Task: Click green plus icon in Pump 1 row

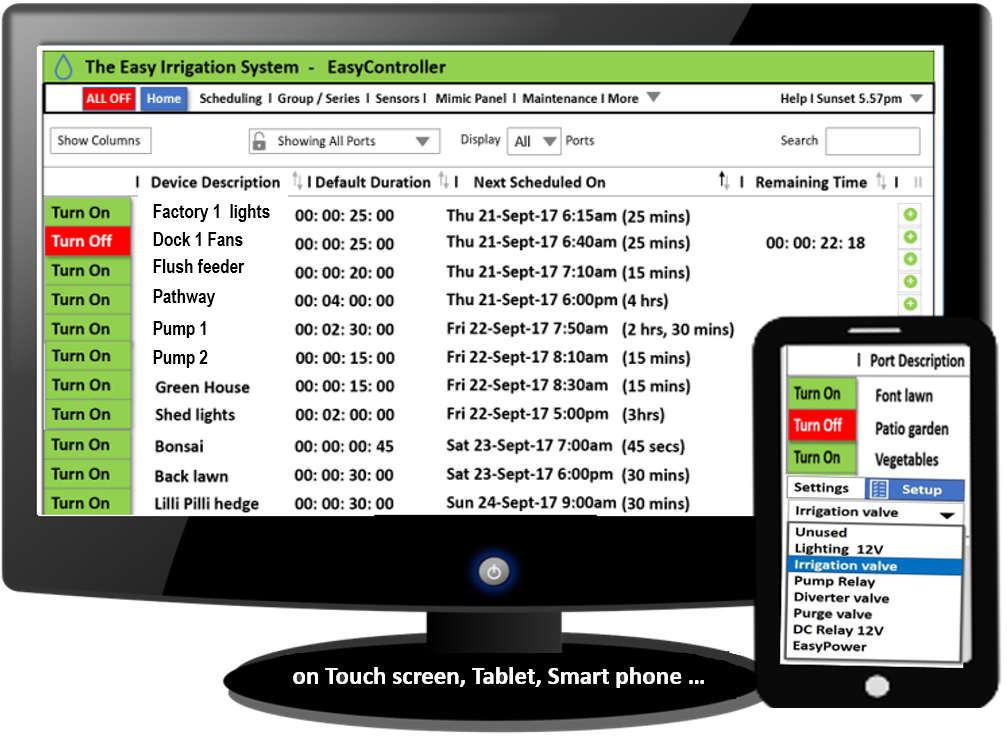Action: pos(910,304)
